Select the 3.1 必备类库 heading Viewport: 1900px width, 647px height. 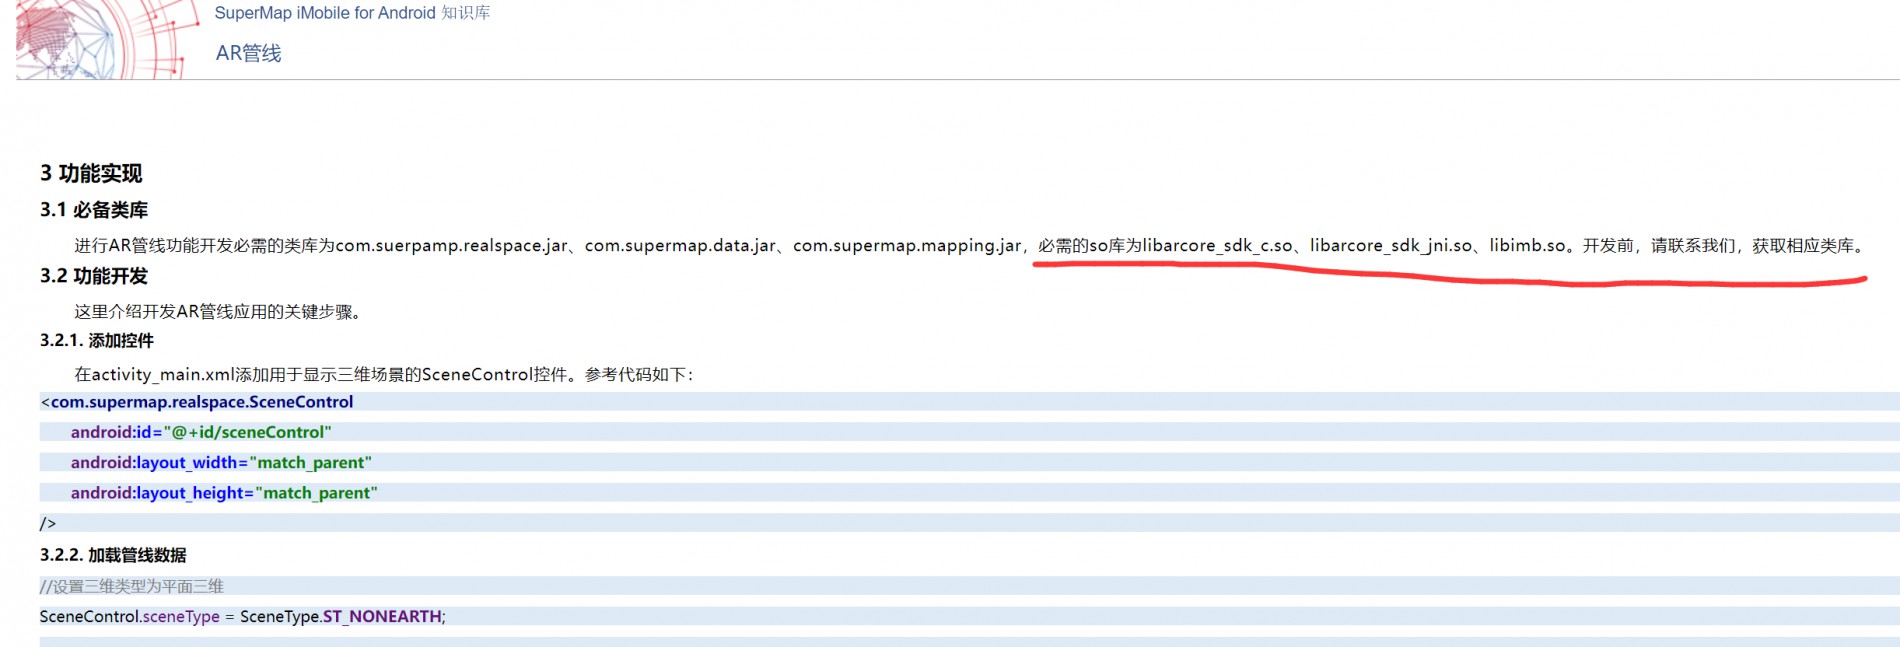point(94,210)
